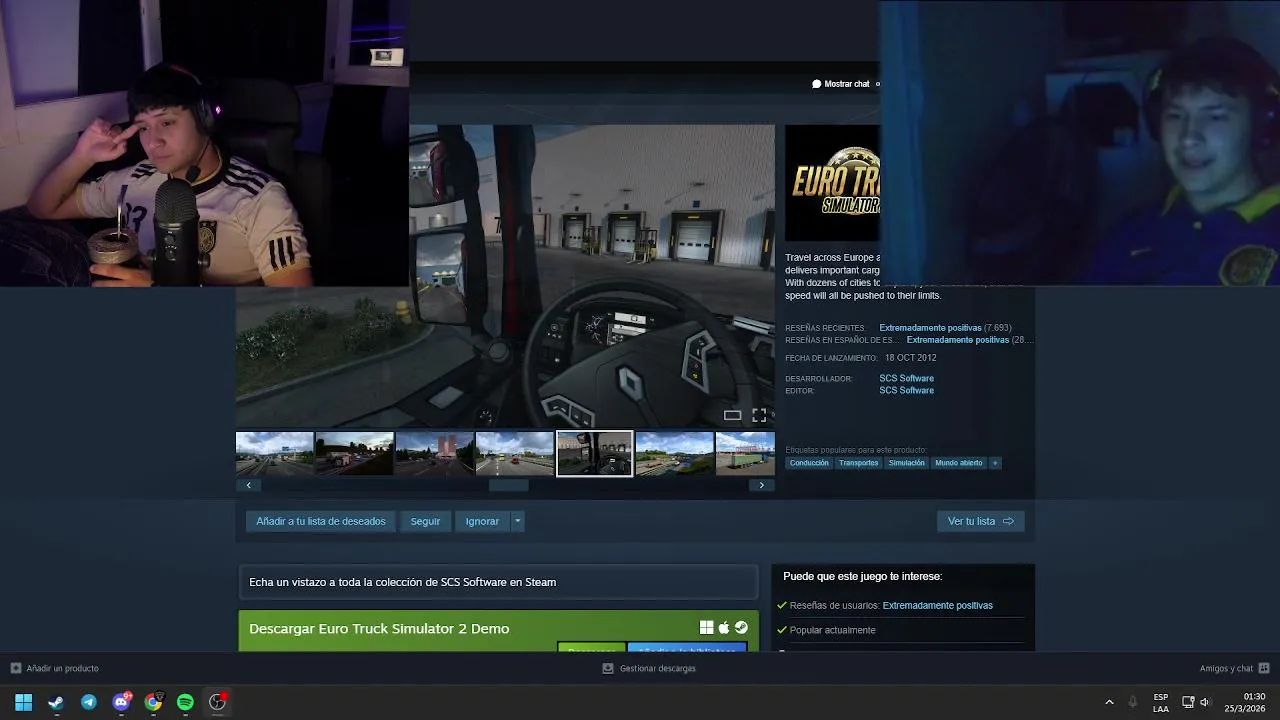Screen dimensions: 1280x720
Task: Open Gestionar descargas in Steam
Action: (649, 668)
